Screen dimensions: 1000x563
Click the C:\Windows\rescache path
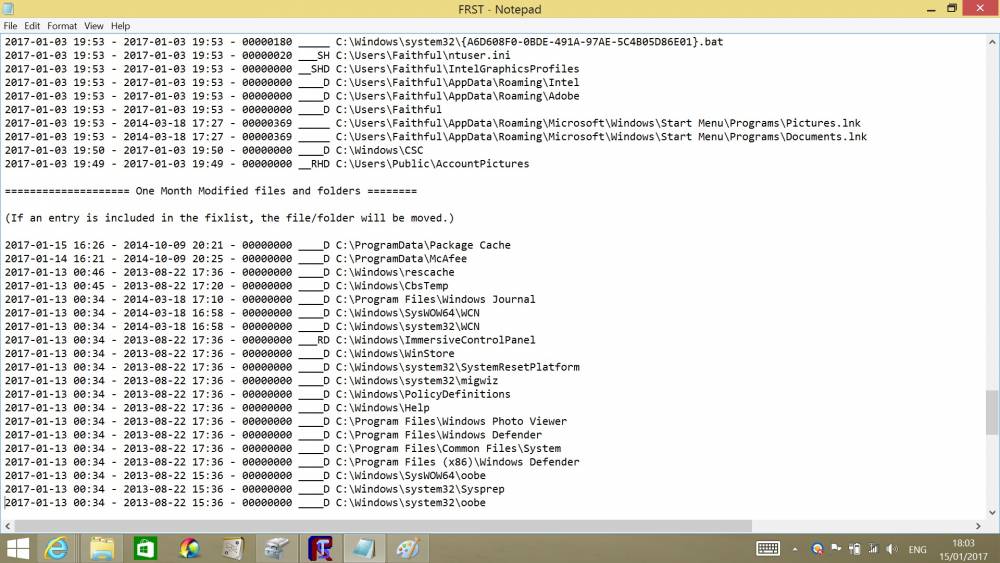[395, 272]
